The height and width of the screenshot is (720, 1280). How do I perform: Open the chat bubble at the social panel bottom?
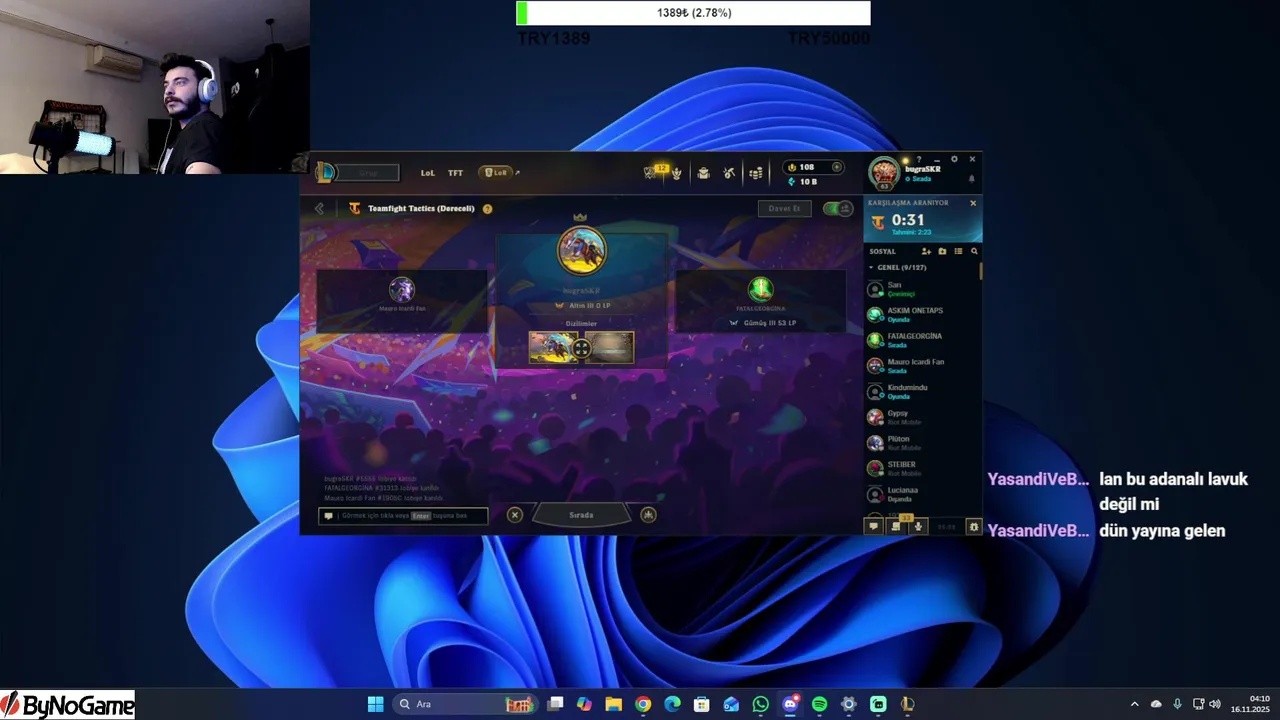point(874,526)
